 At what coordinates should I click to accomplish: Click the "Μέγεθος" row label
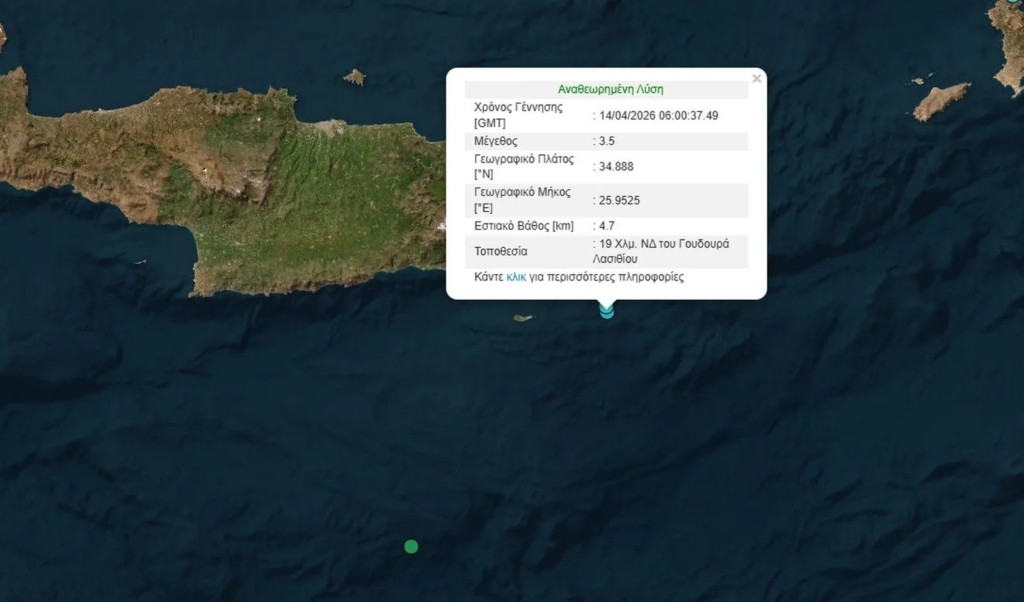(x=495, y=141)
